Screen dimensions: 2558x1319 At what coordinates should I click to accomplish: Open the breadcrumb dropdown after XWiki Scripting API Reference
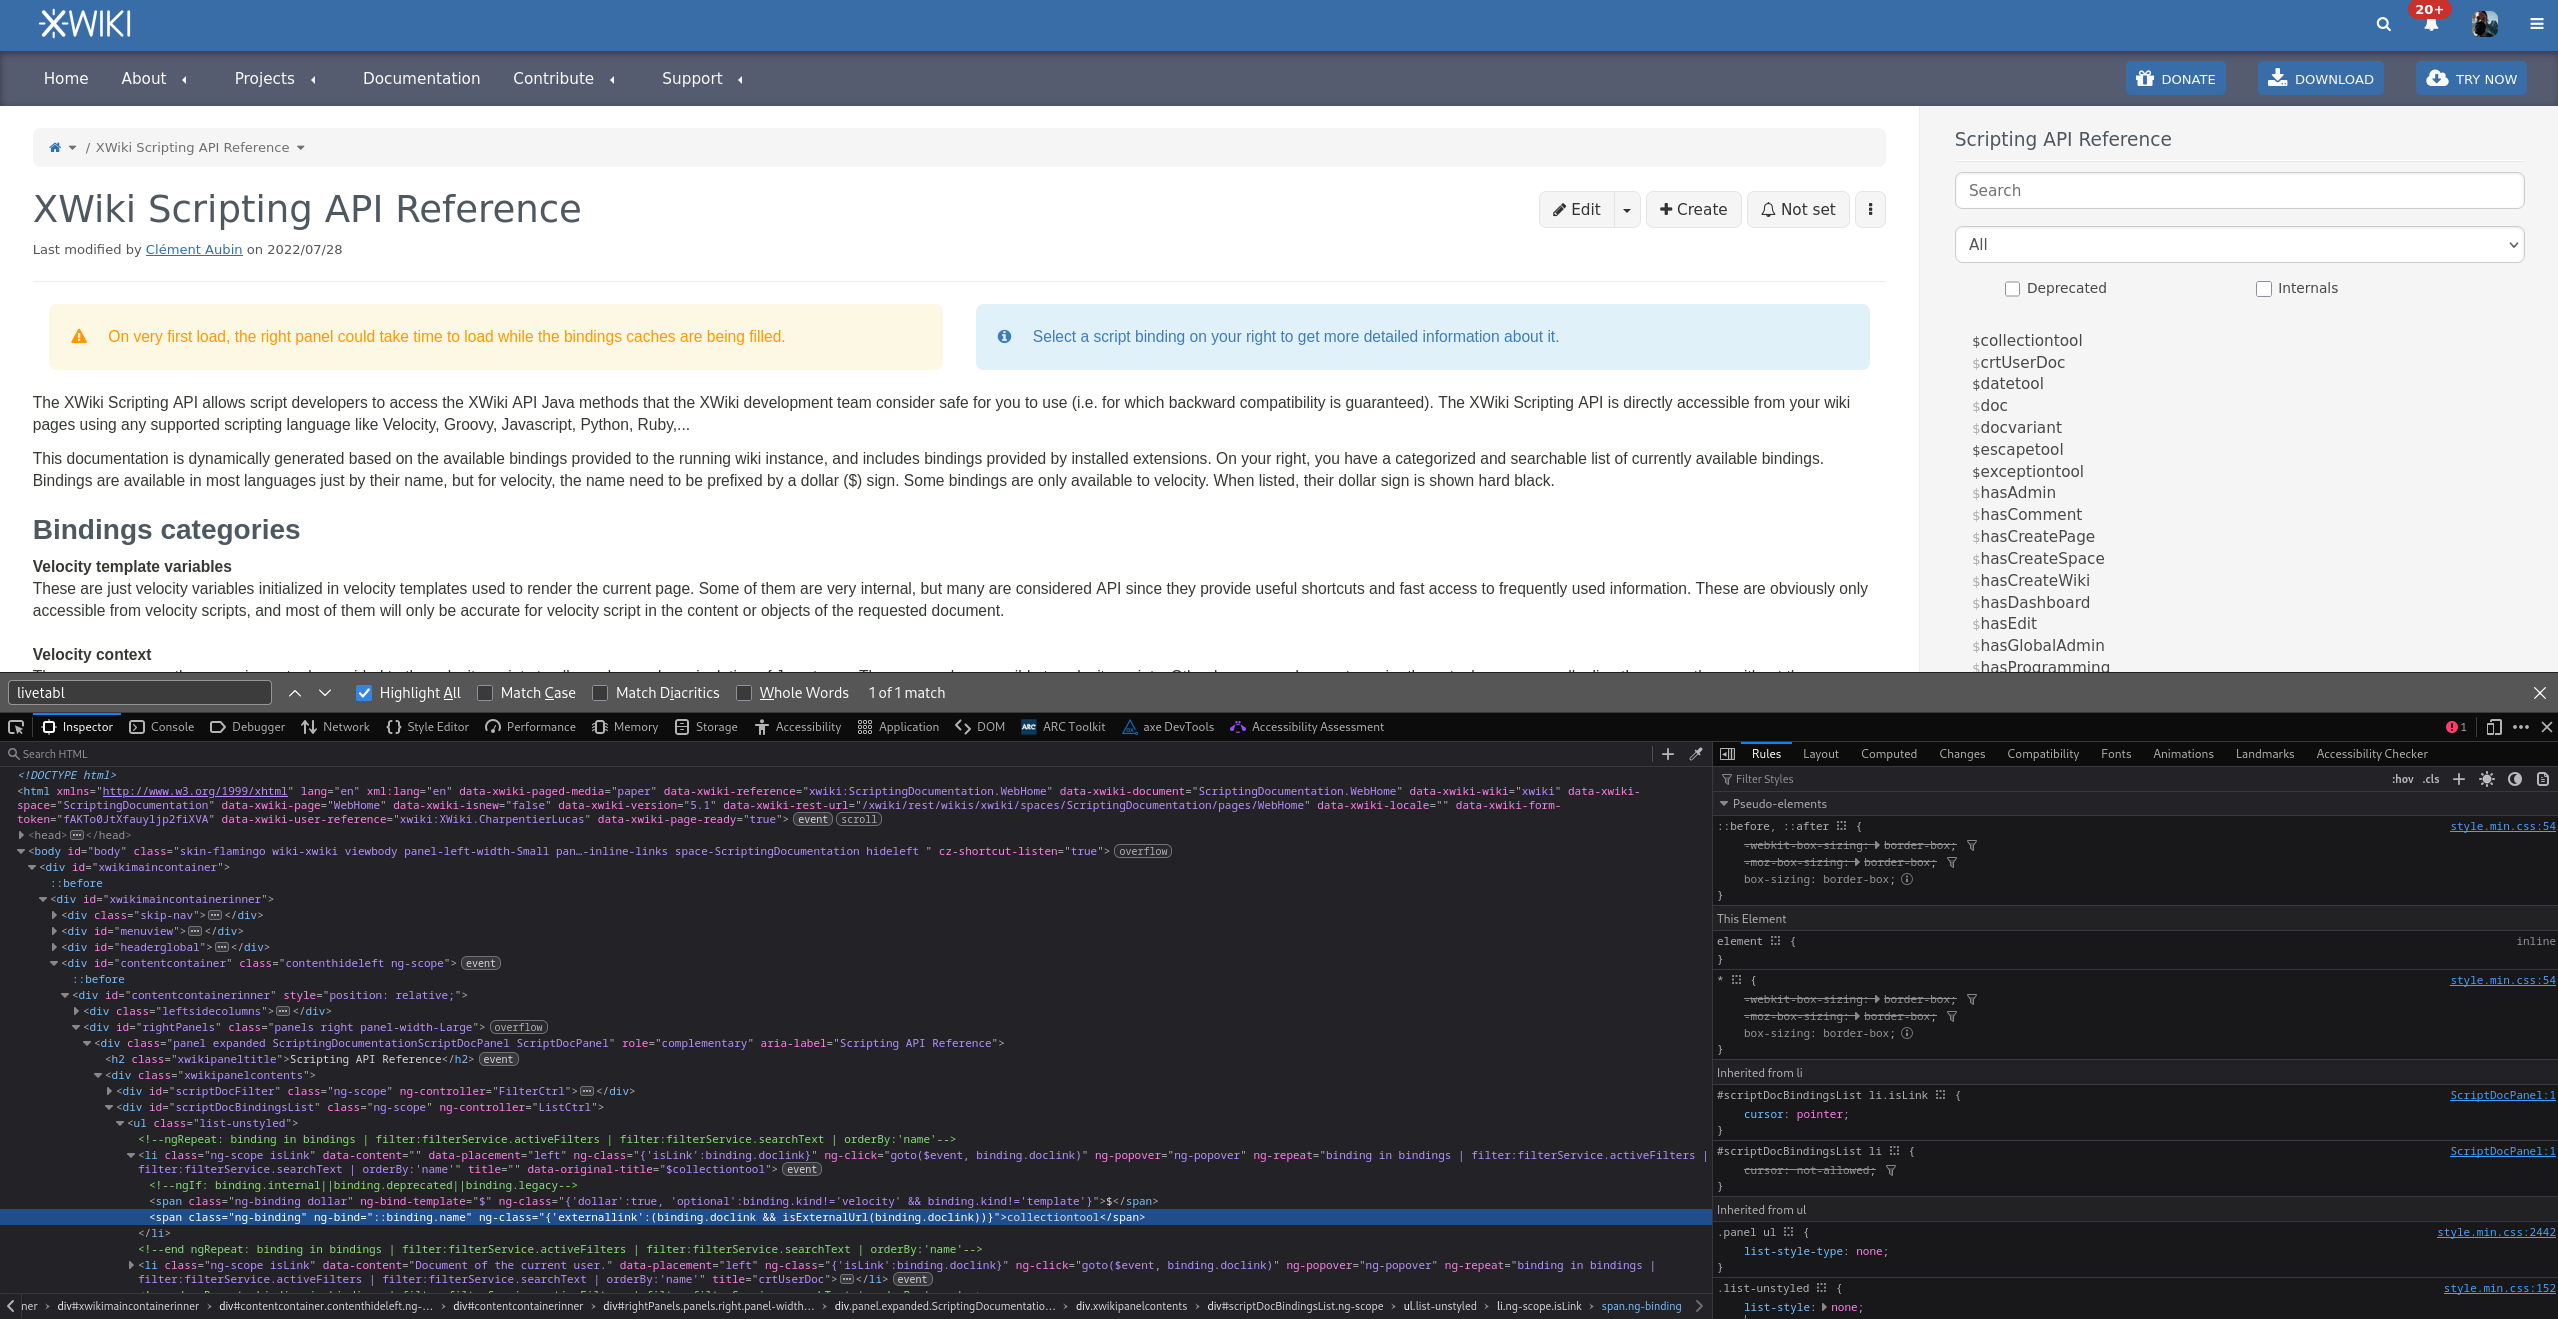pos(300,148)
